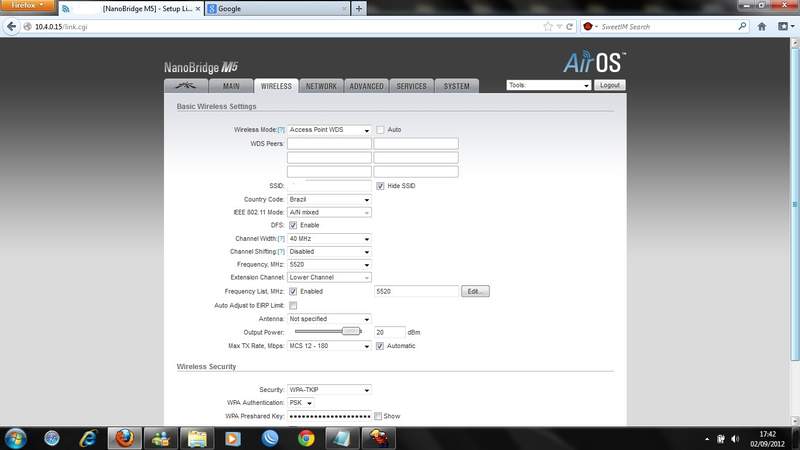Click the SweetIM Search box
800x450 pixels.
667,27
